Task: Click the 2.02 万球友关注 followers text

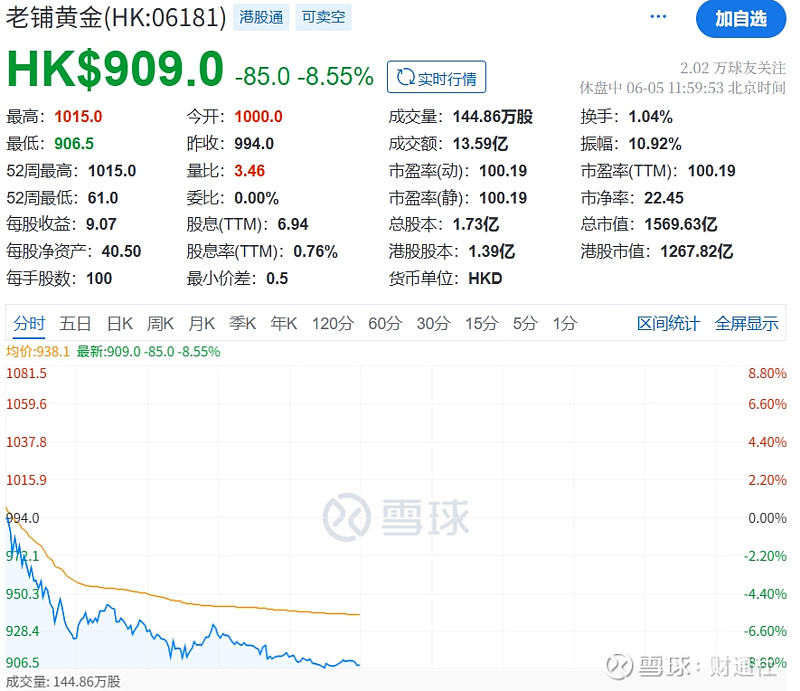Action: point(733,67)
